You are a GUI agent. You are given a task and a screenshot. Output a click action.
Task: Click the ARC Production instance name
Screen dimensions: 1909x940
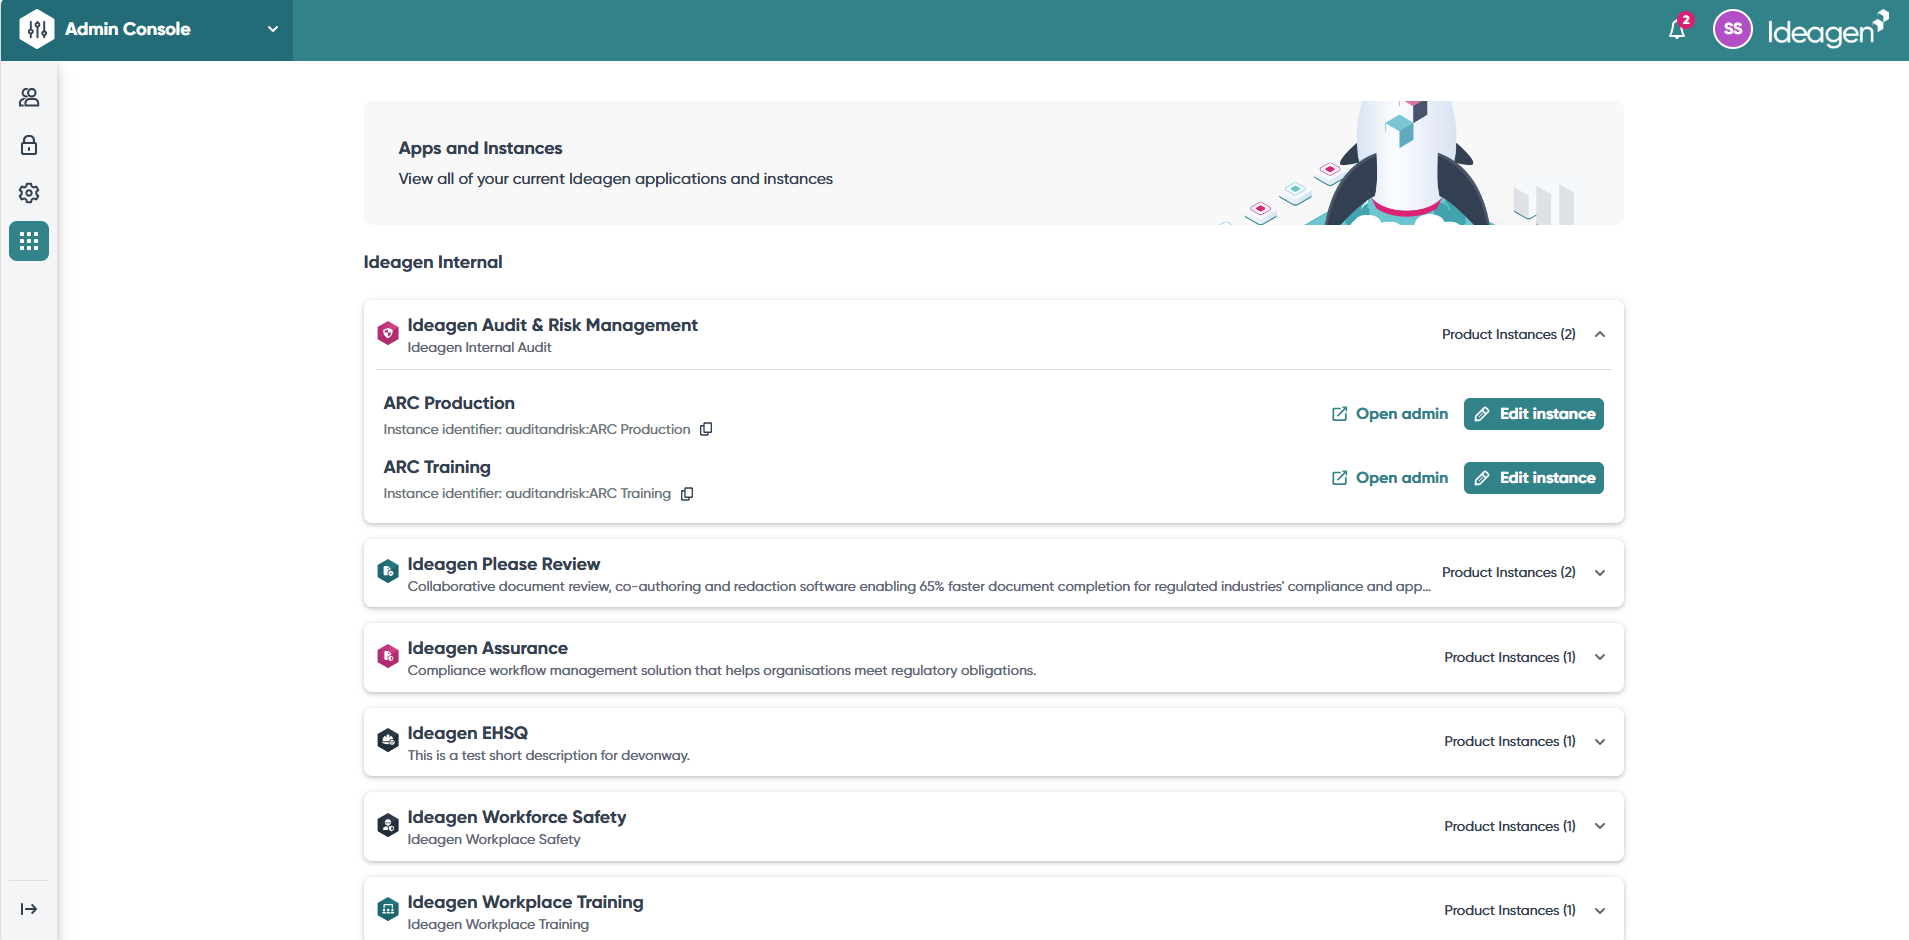pos(449,403)
